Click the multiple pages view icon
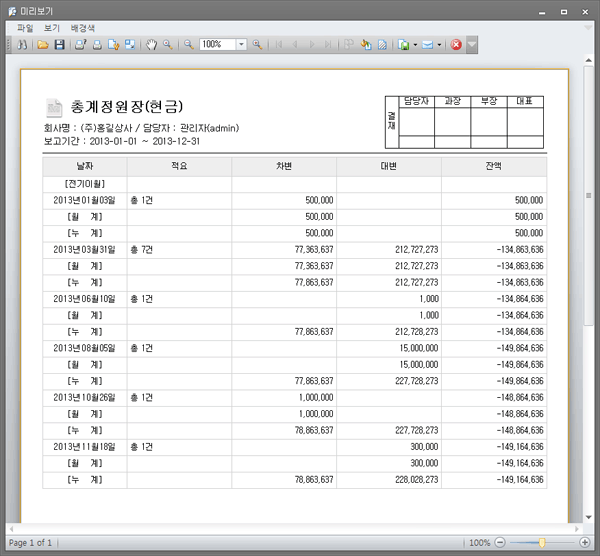This screenshot has height=556, width=600. pyautogui.click(x=349, y=45)
